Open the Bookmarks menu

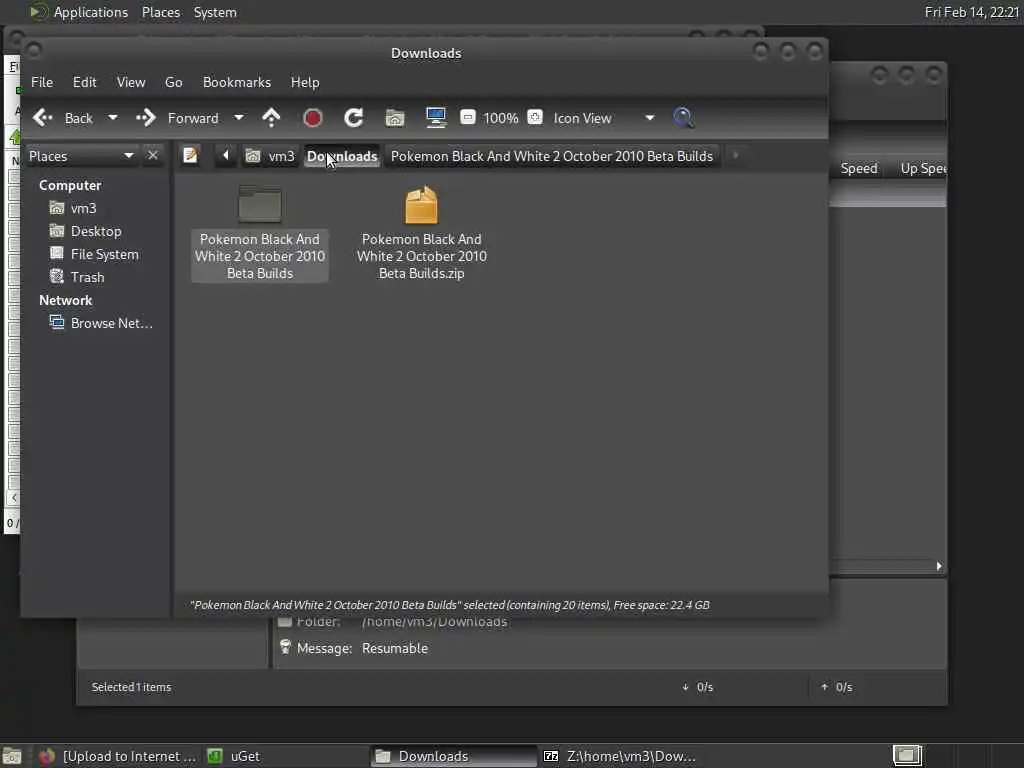(x=236, y=82)
